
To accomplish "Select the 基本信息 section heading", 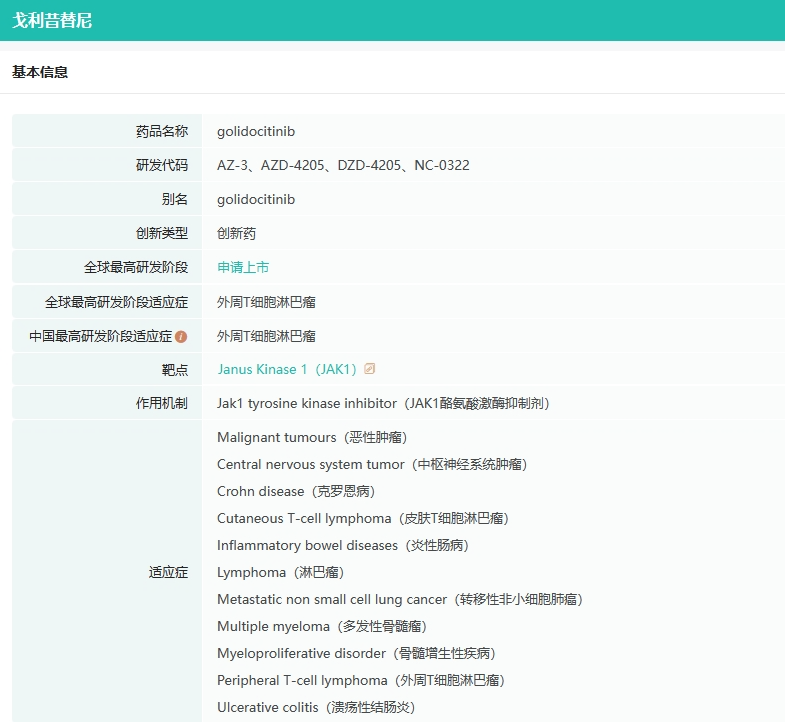I will click(x=40, y=72).
